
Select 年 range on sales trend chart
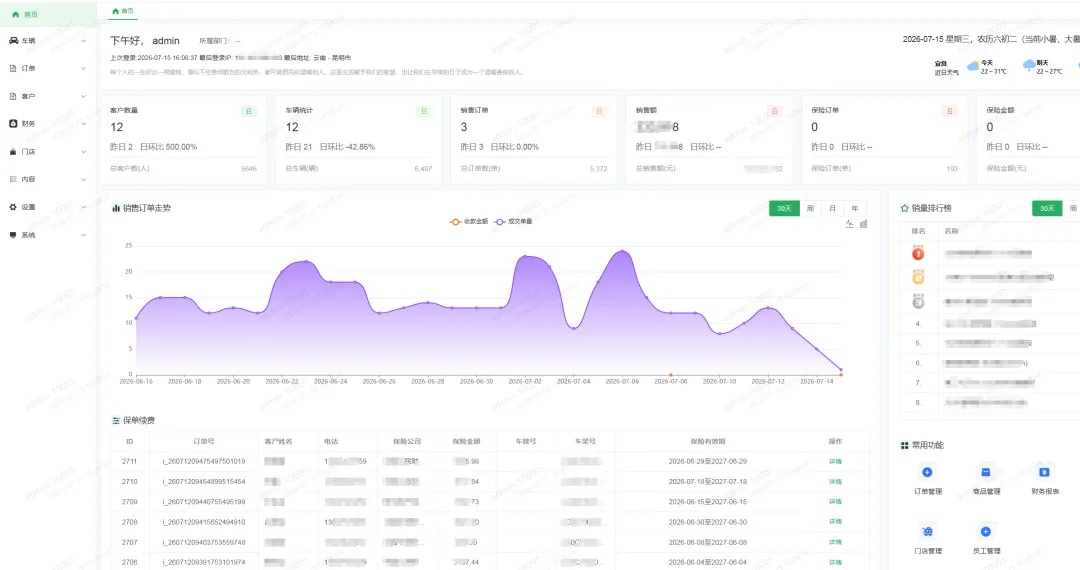tap(855, 208)
